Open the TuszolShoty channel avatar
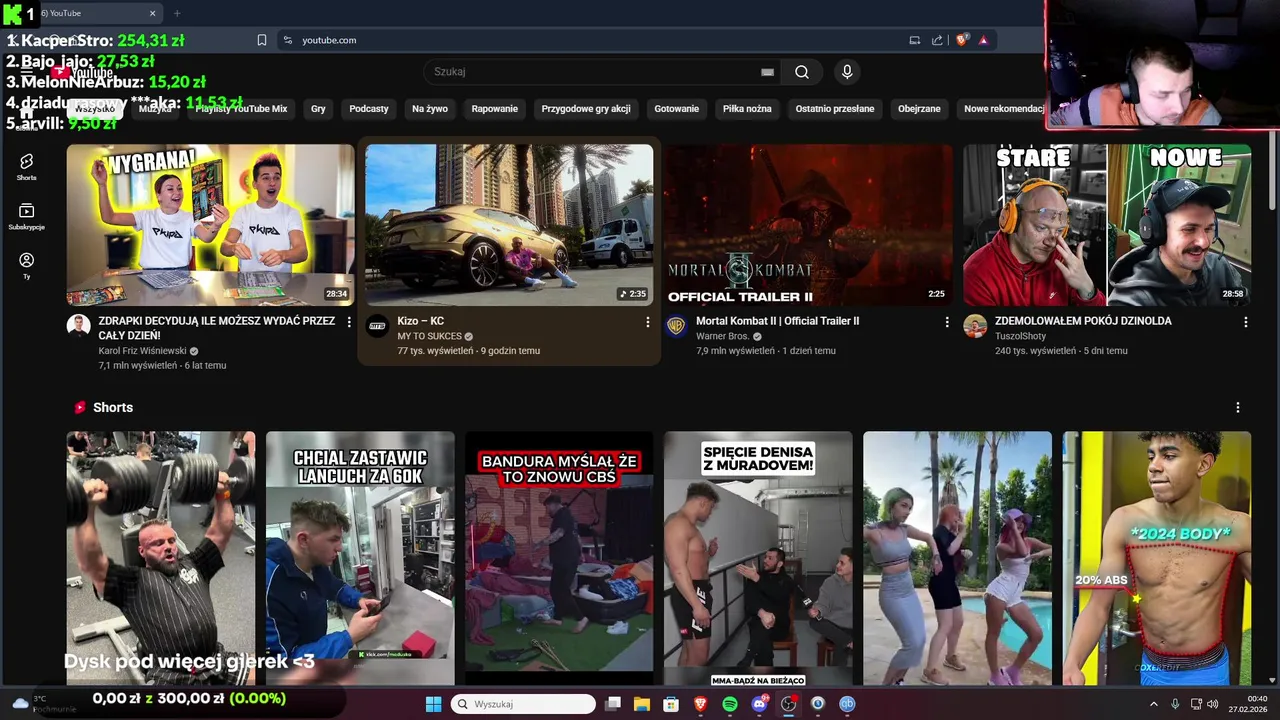 click(975, 326)
